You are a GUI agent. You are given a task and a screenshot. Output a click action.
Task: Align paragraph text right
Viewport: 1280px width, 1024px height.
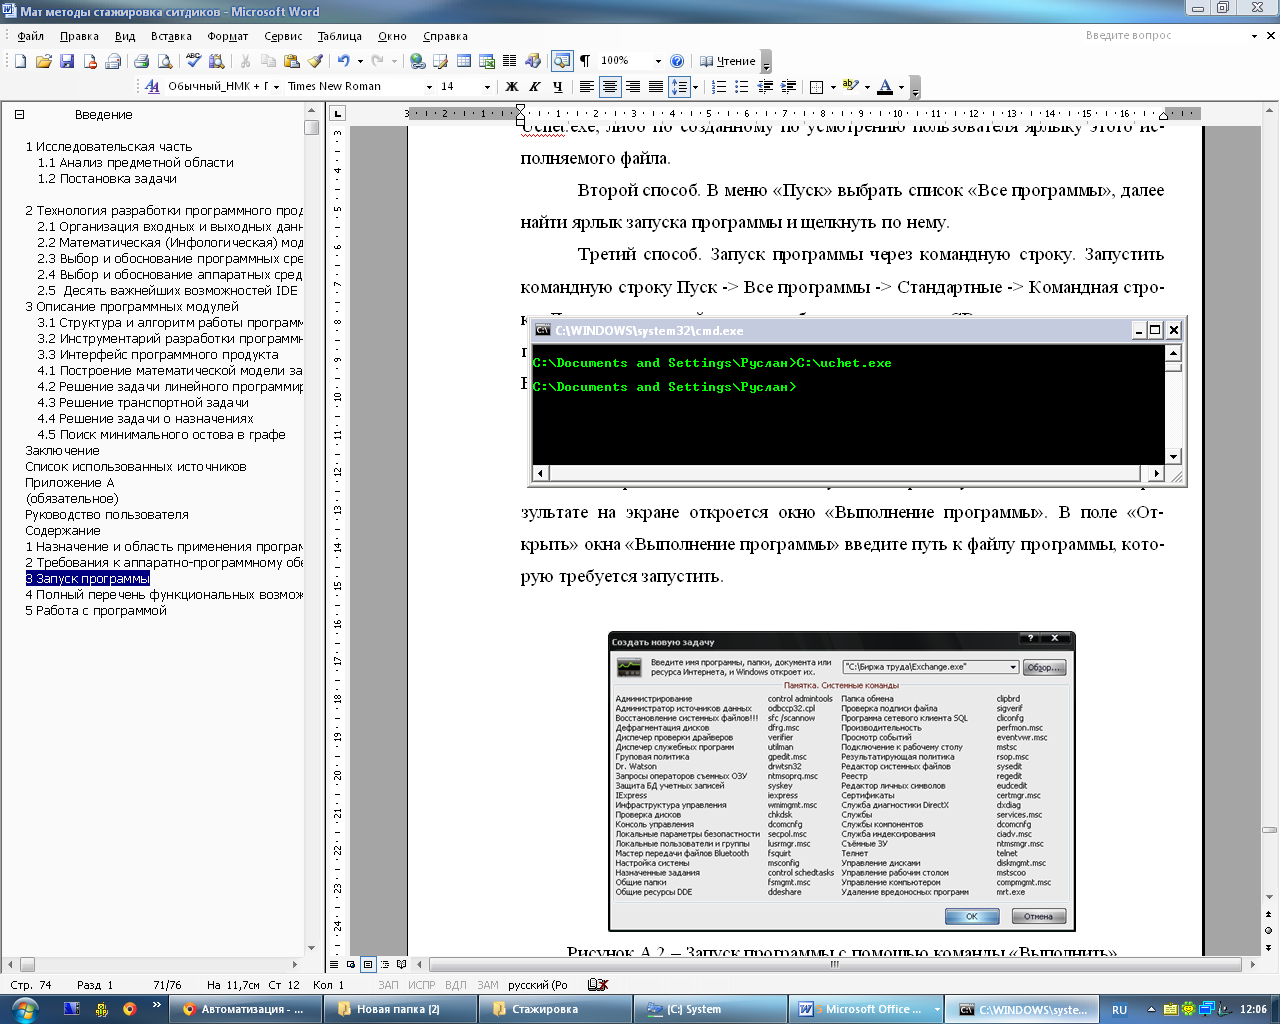coord(632,87)
